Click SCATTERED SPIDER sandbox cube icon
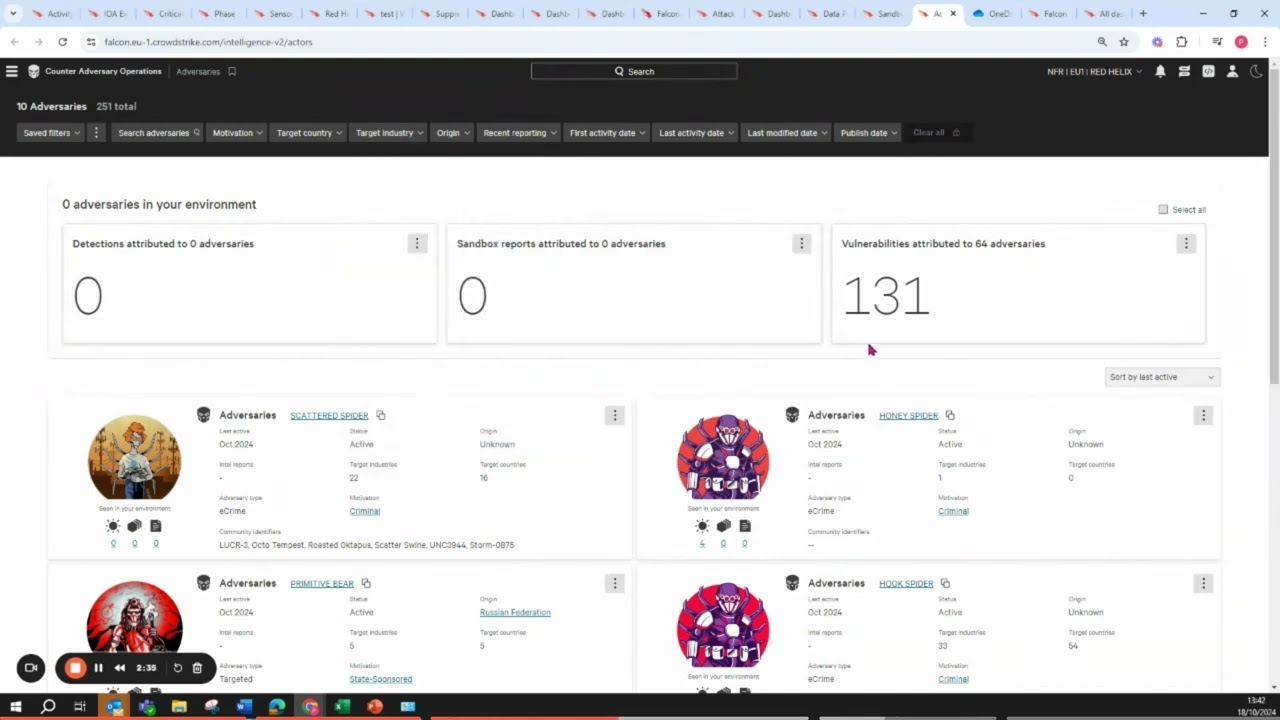 (134, 526)
